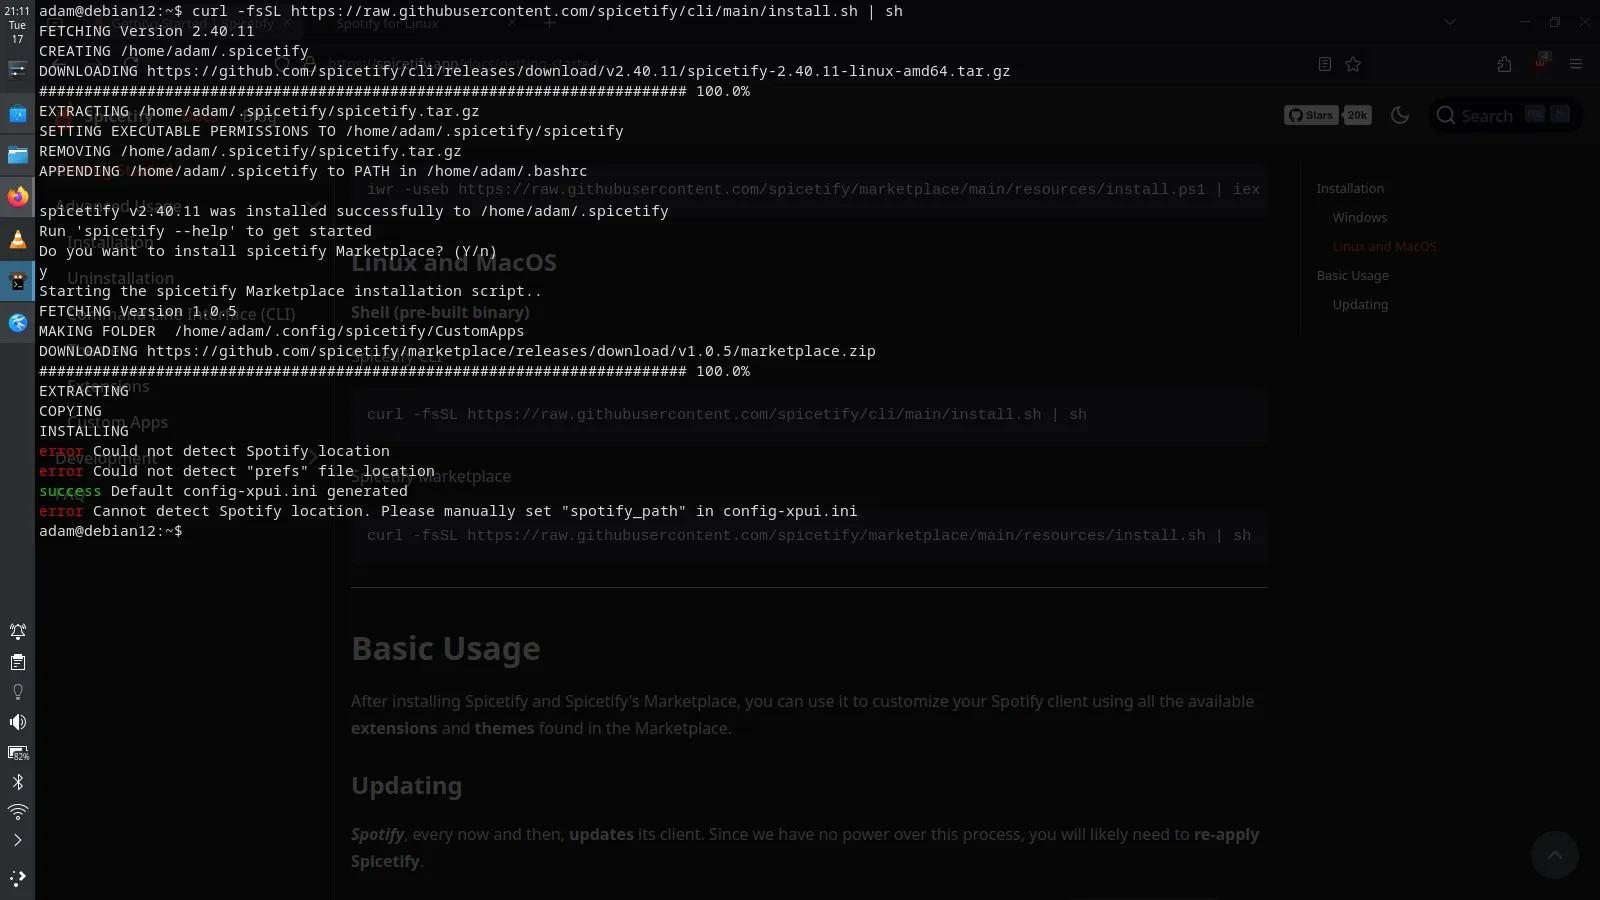Open the Dolphin file manager folder icon

tap(17, 155)
